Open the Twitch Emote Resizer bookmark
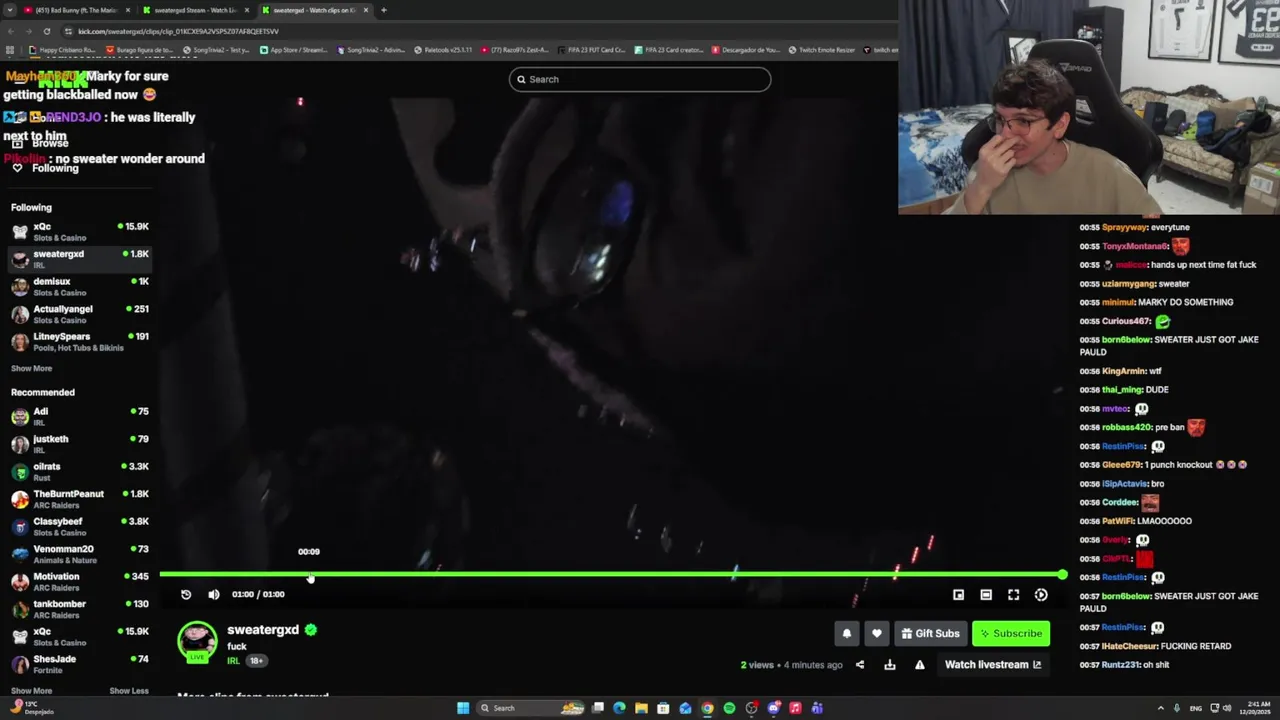This screenshot has width=1280, height=720. (822, 50)
